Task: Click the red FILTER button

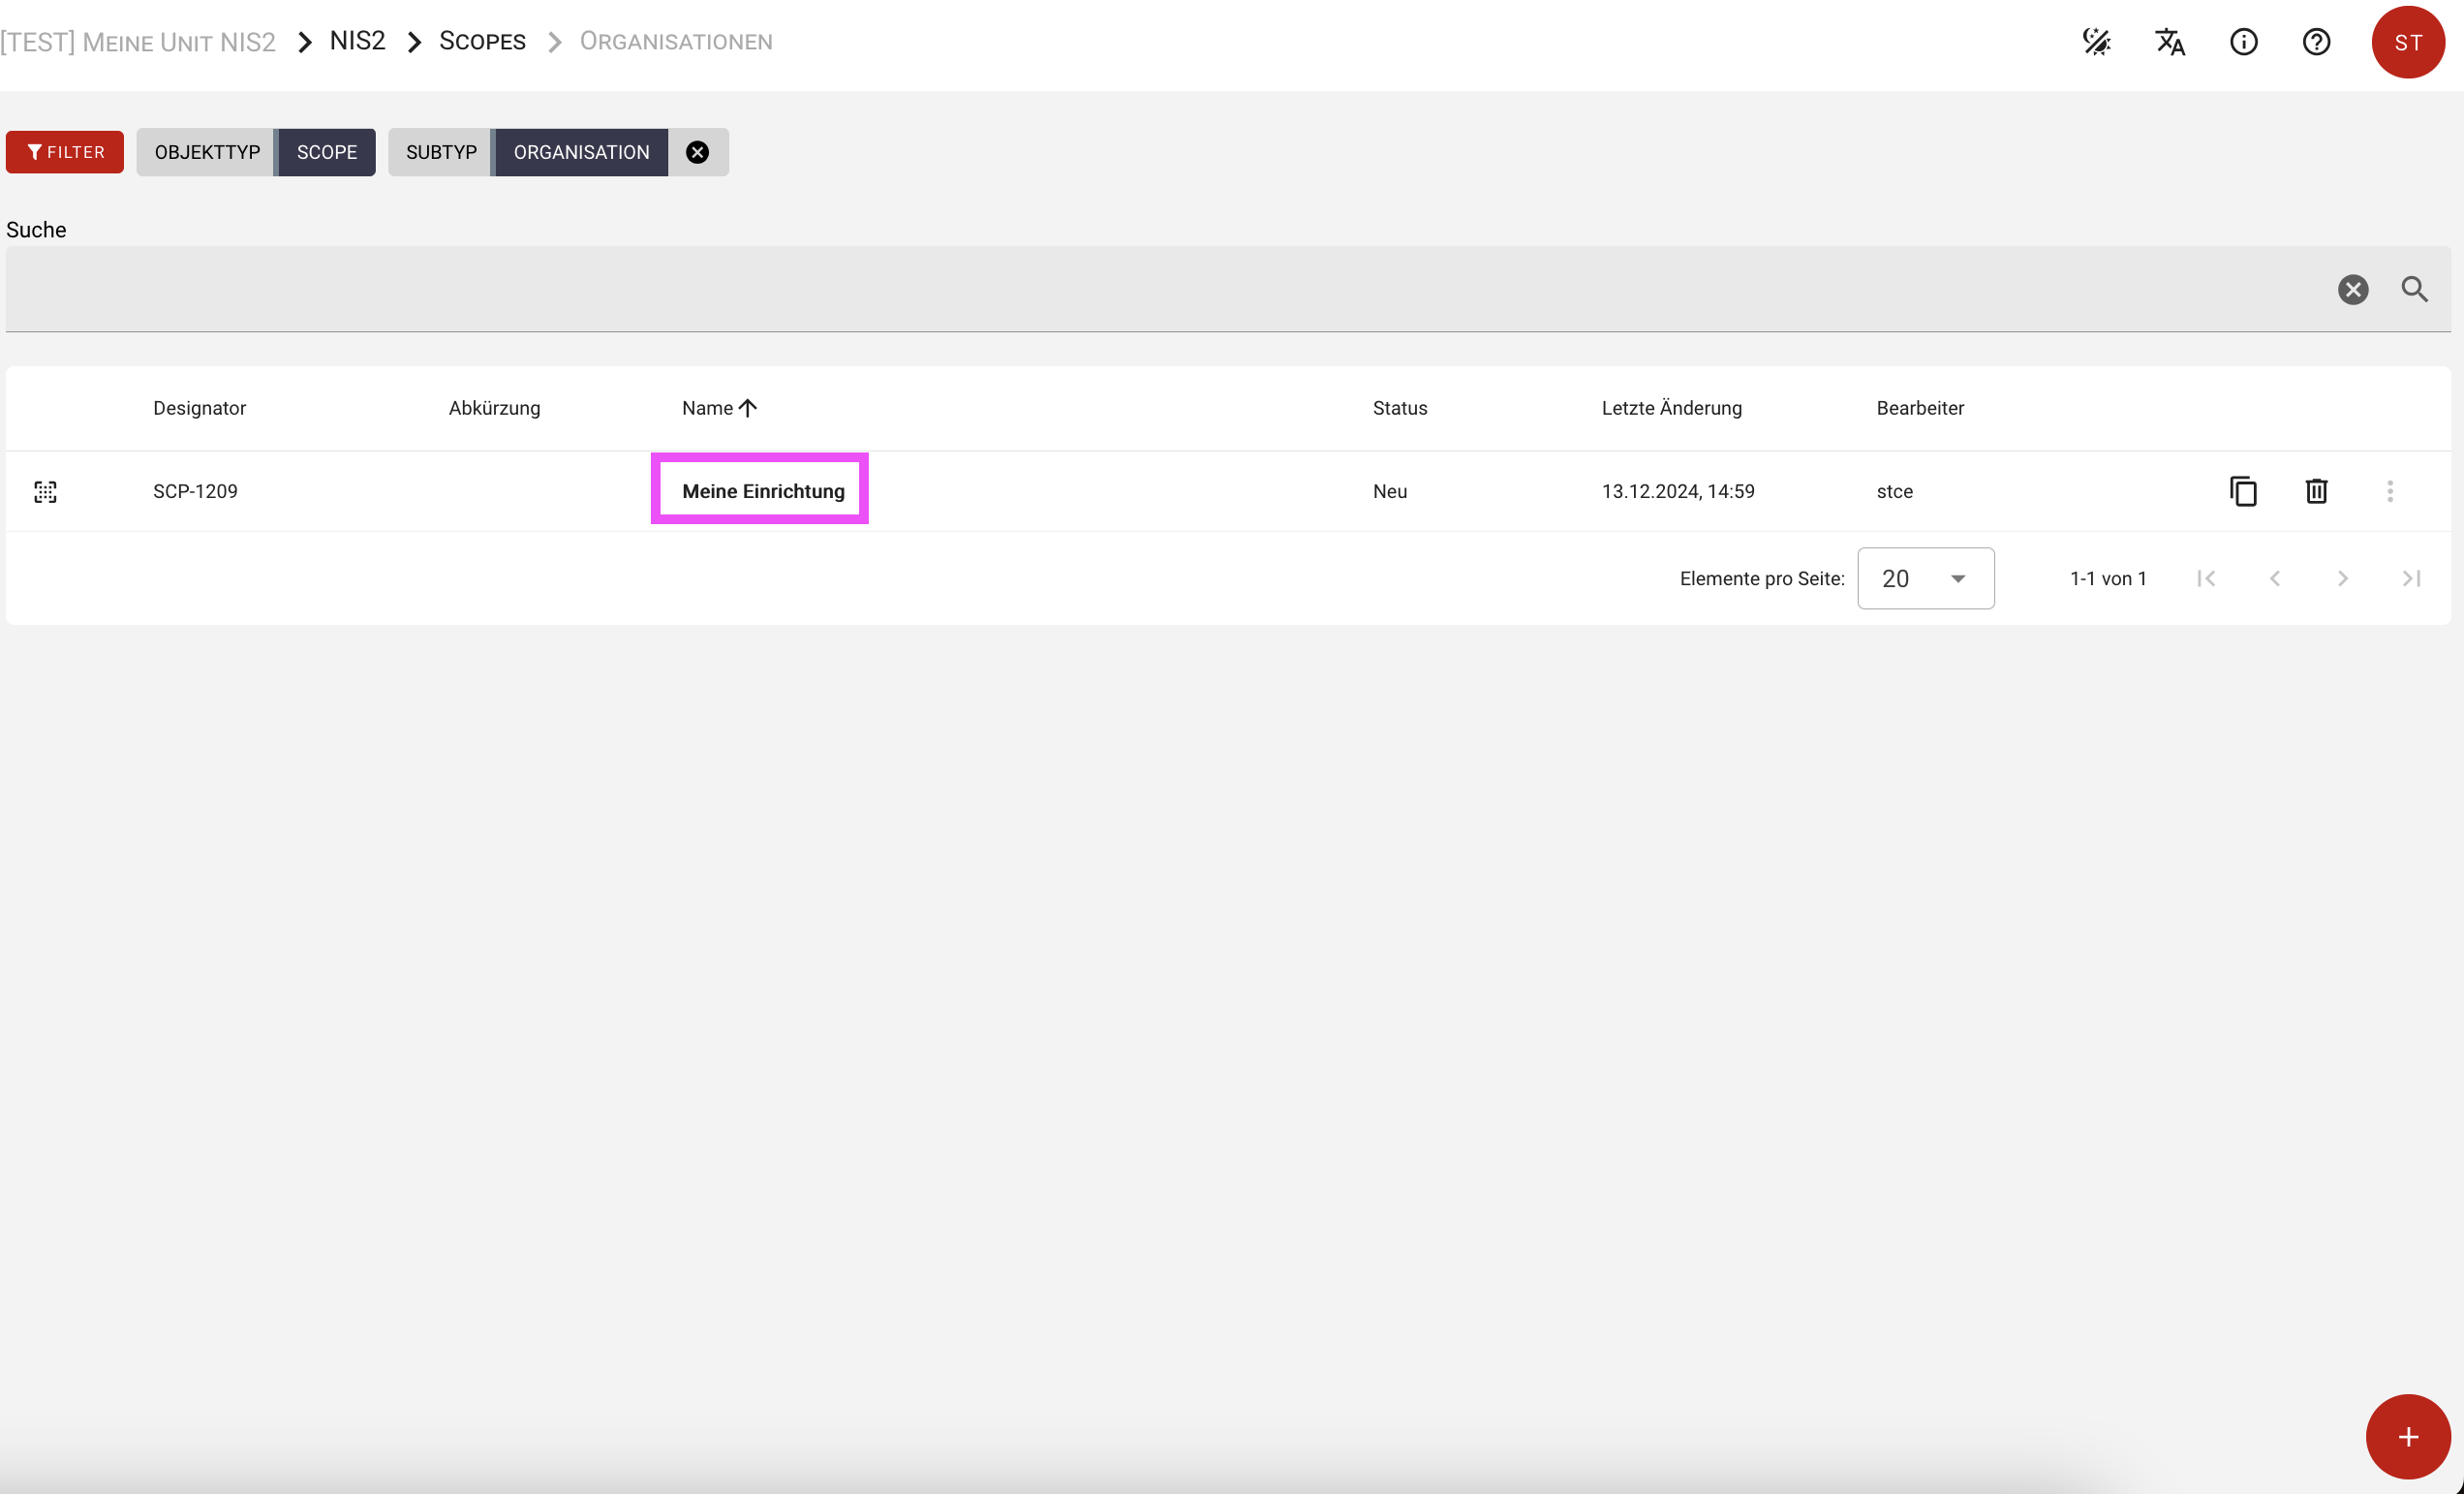Action: [65, 152]
